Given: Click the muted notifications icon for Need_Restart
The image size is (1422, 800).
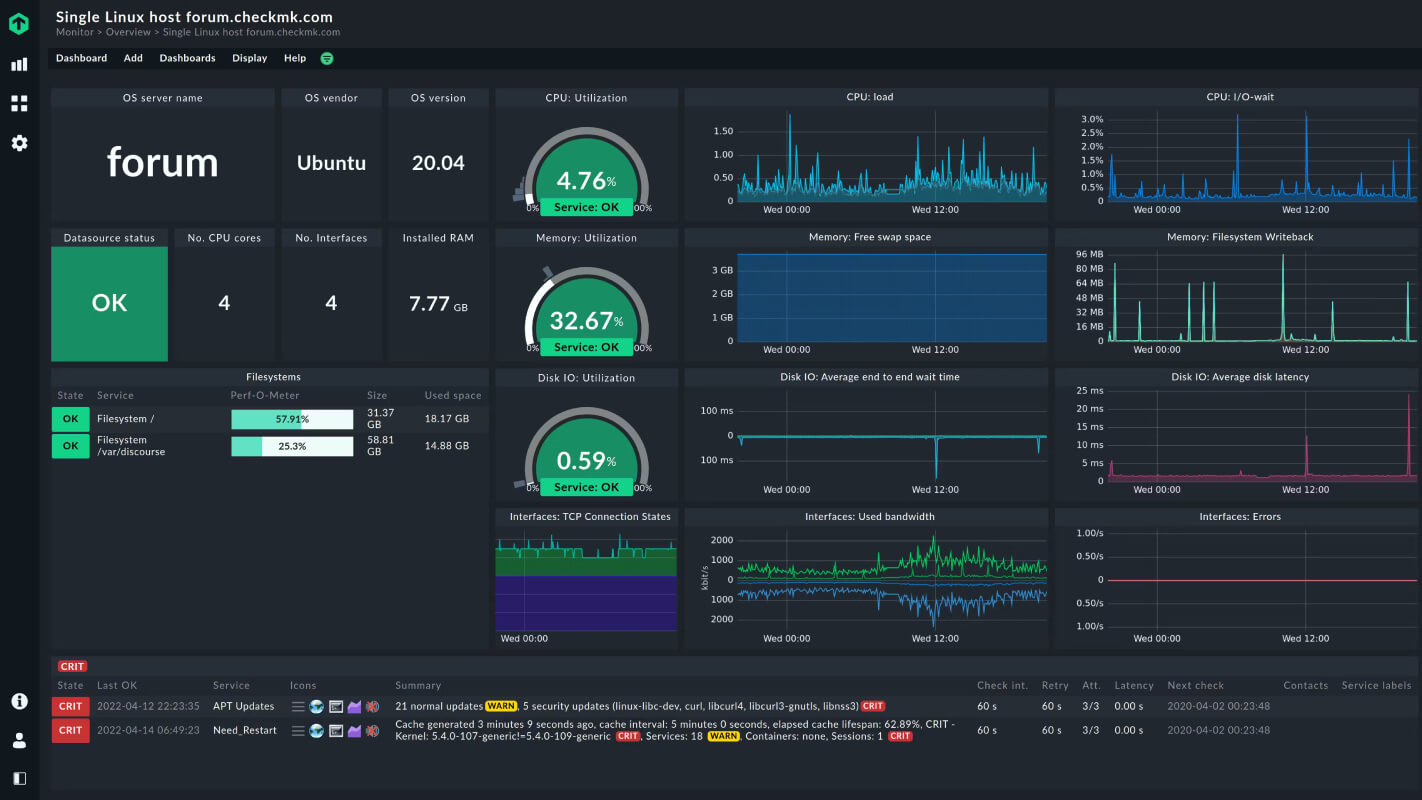Looking at the screenshot, I should pyautogui.click(x=372, y=731).
